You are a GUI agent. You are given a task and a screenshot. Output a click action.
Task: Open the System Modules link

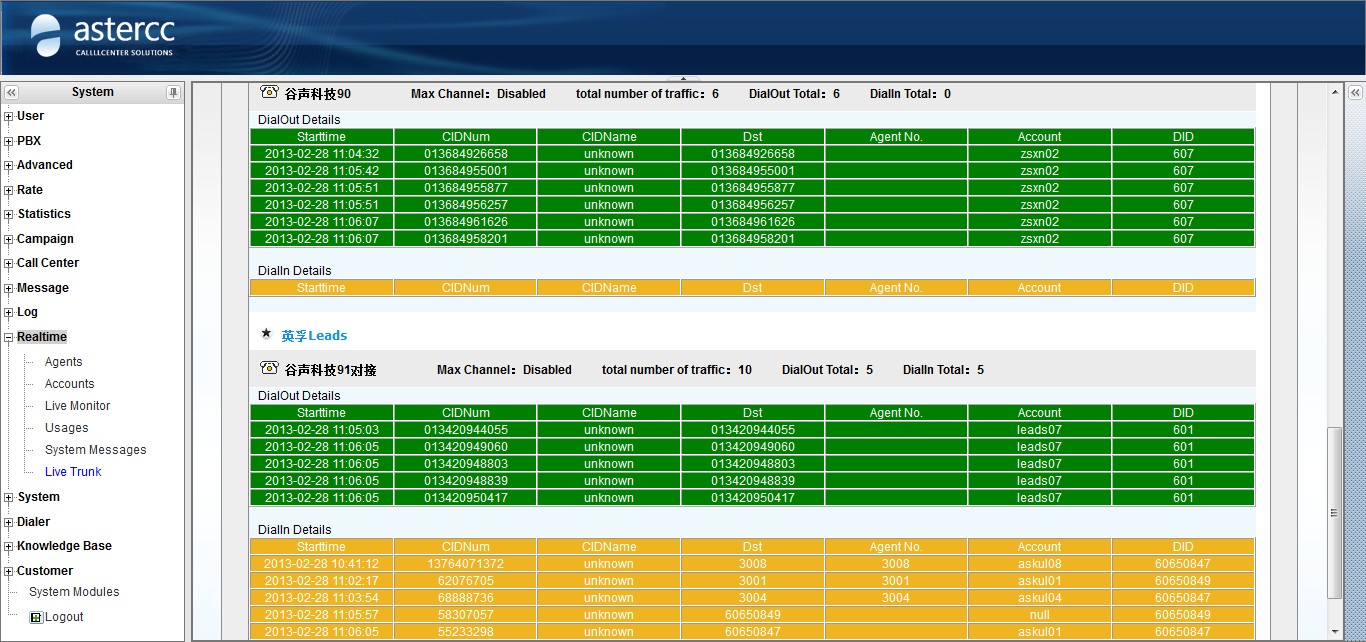(74, 592)
